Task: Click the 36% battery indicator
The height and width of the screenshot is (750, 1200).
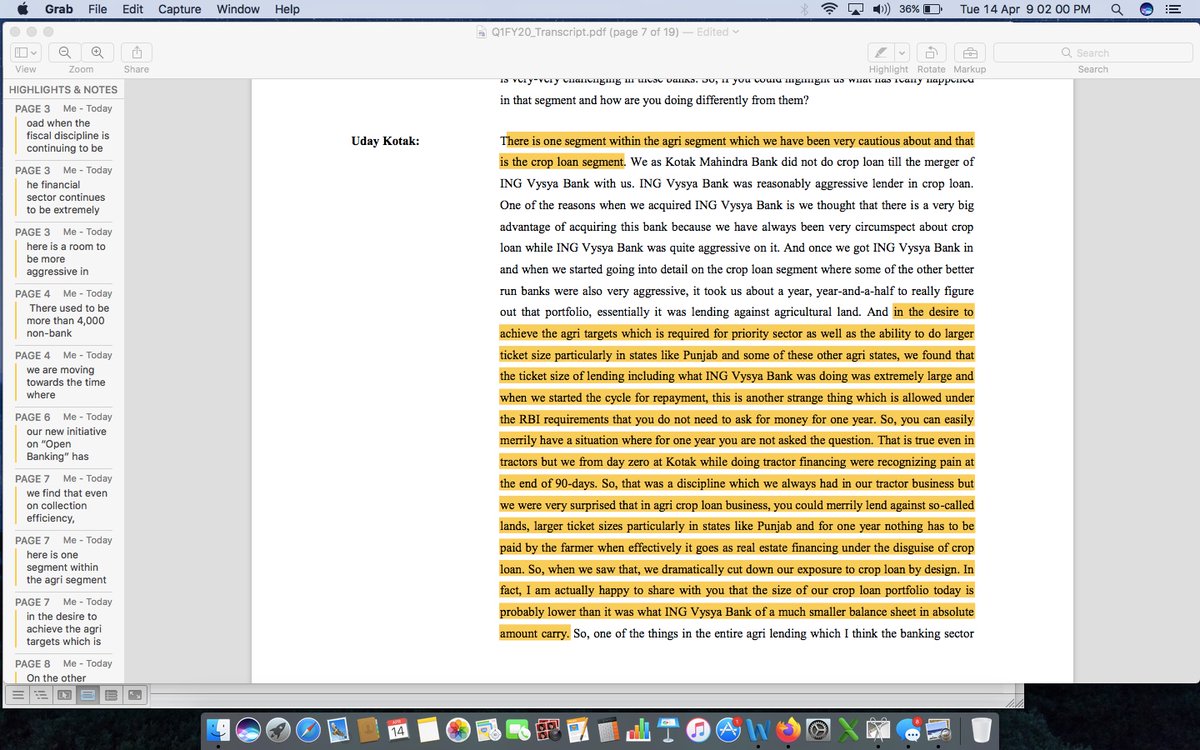Action: [x=920, y=9]
